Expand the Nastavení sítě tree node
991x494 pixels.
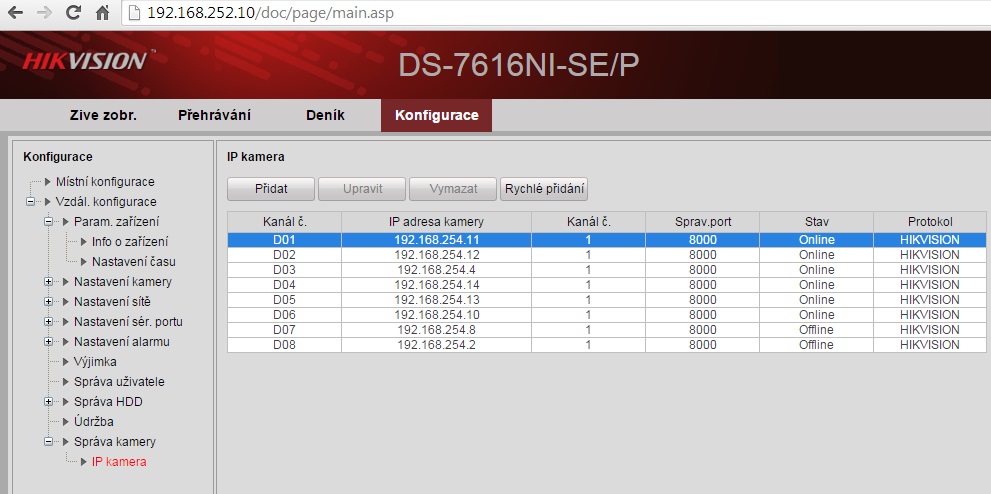48,302
